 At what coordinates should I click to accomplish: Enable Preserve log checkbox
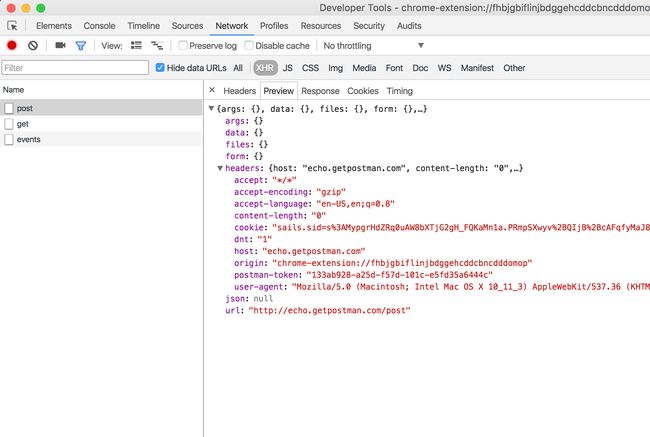pos(183,45)
